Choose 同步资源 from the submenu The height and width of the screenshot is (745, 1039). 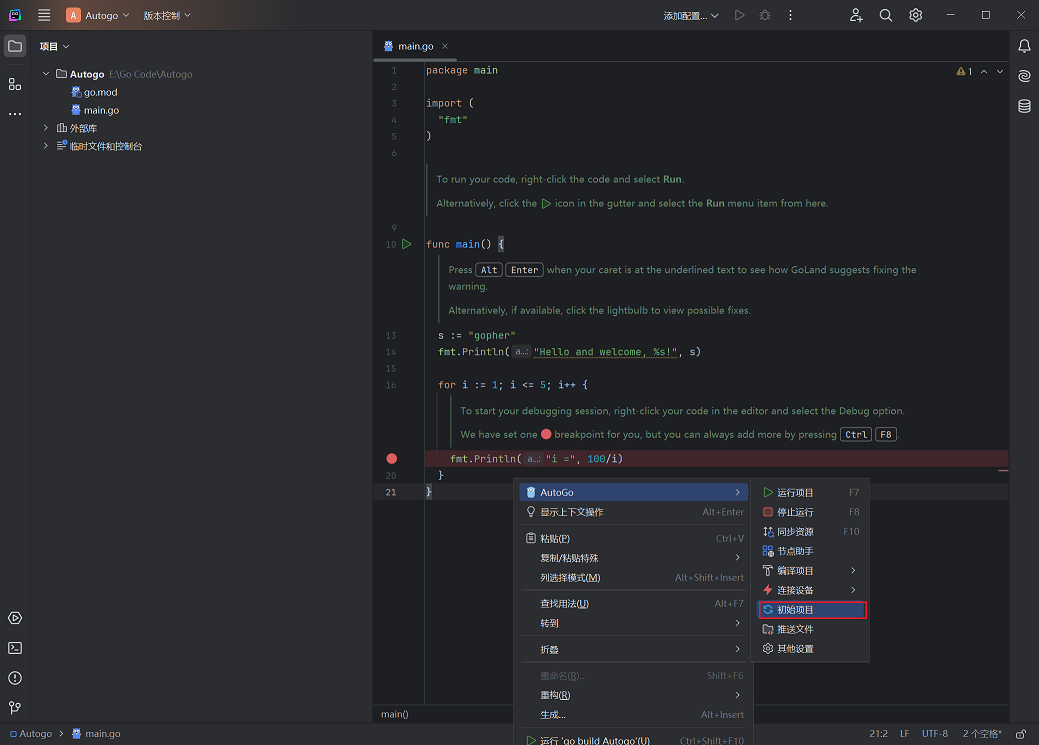pyautogui.click(x=810, y=532)
